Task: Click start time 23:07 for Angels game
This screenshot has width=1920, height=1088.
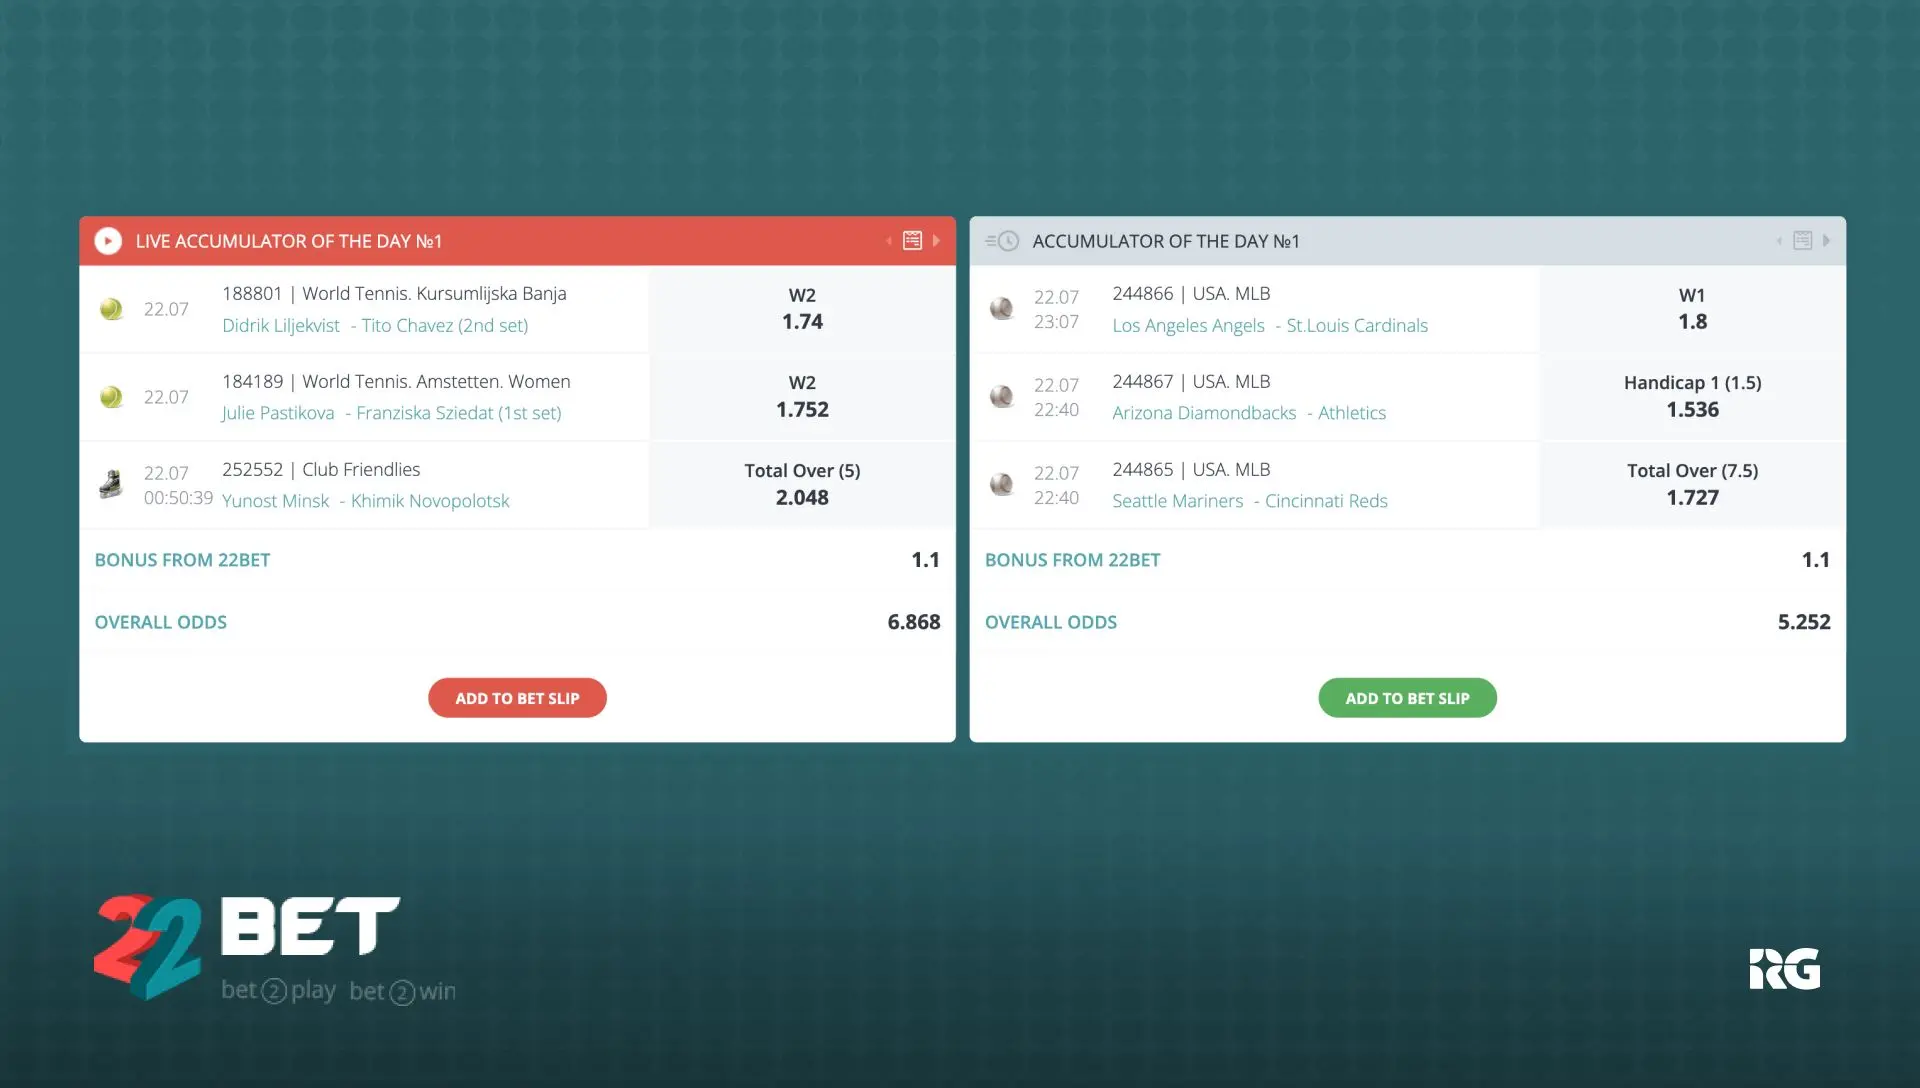Action: 1056,322
